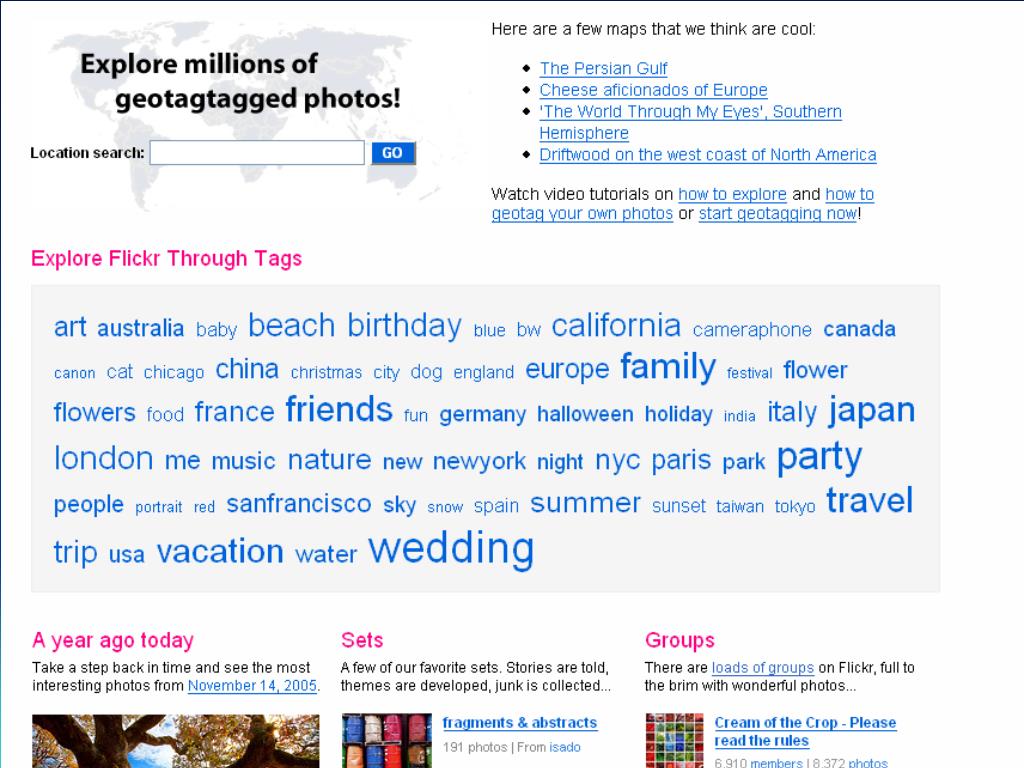The image size is (1024, 768).
Task: Open 'The World Through My Eyes' link
Action: point(690,122)
